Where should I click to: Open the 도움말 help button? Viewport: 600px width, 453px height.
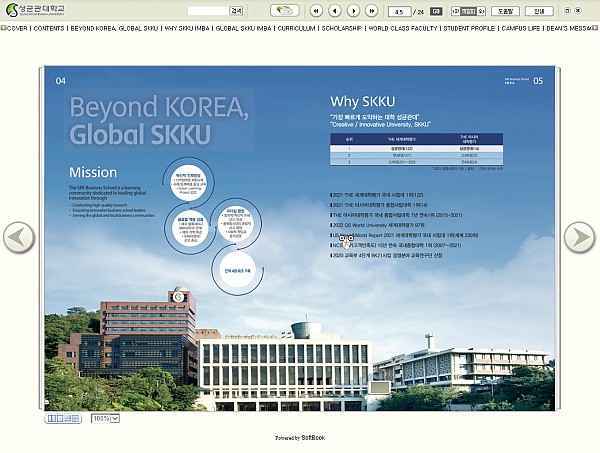point(505,11)
